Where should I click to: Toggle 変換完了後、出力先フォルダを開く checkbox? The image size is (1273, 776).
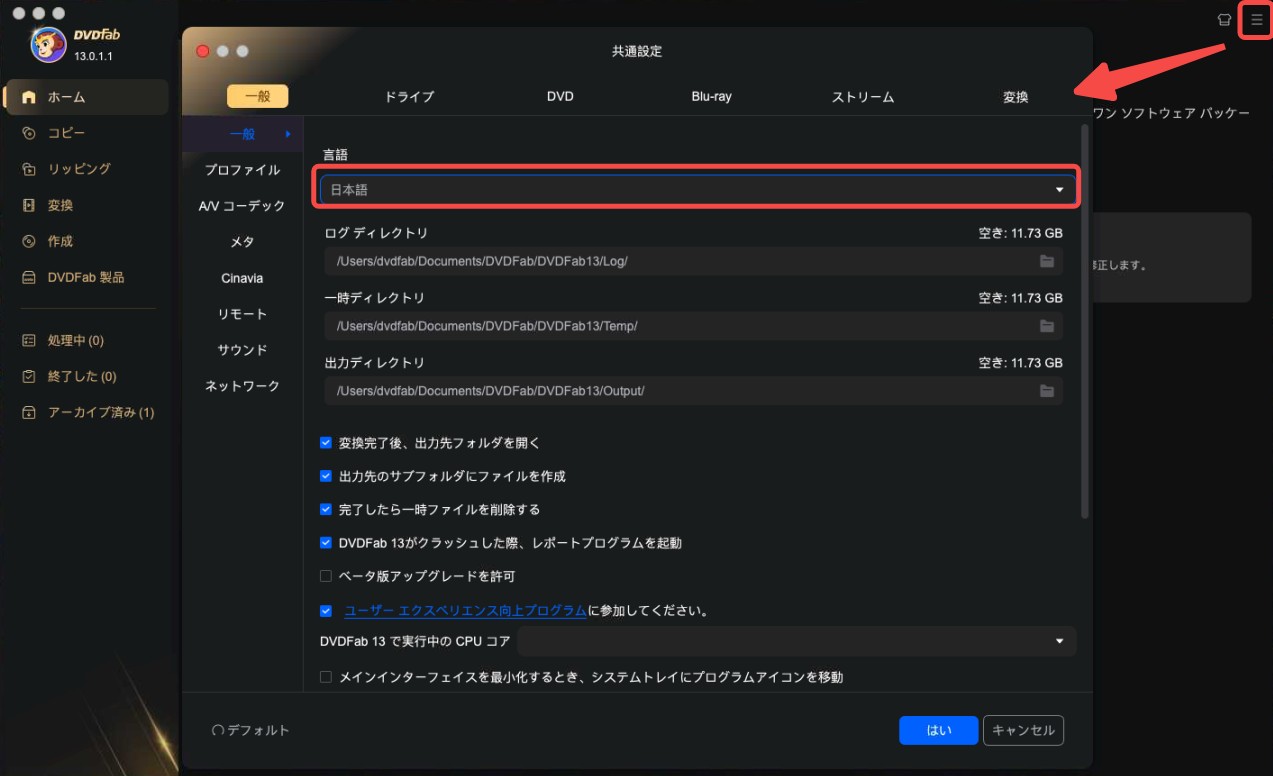point(325,442)
